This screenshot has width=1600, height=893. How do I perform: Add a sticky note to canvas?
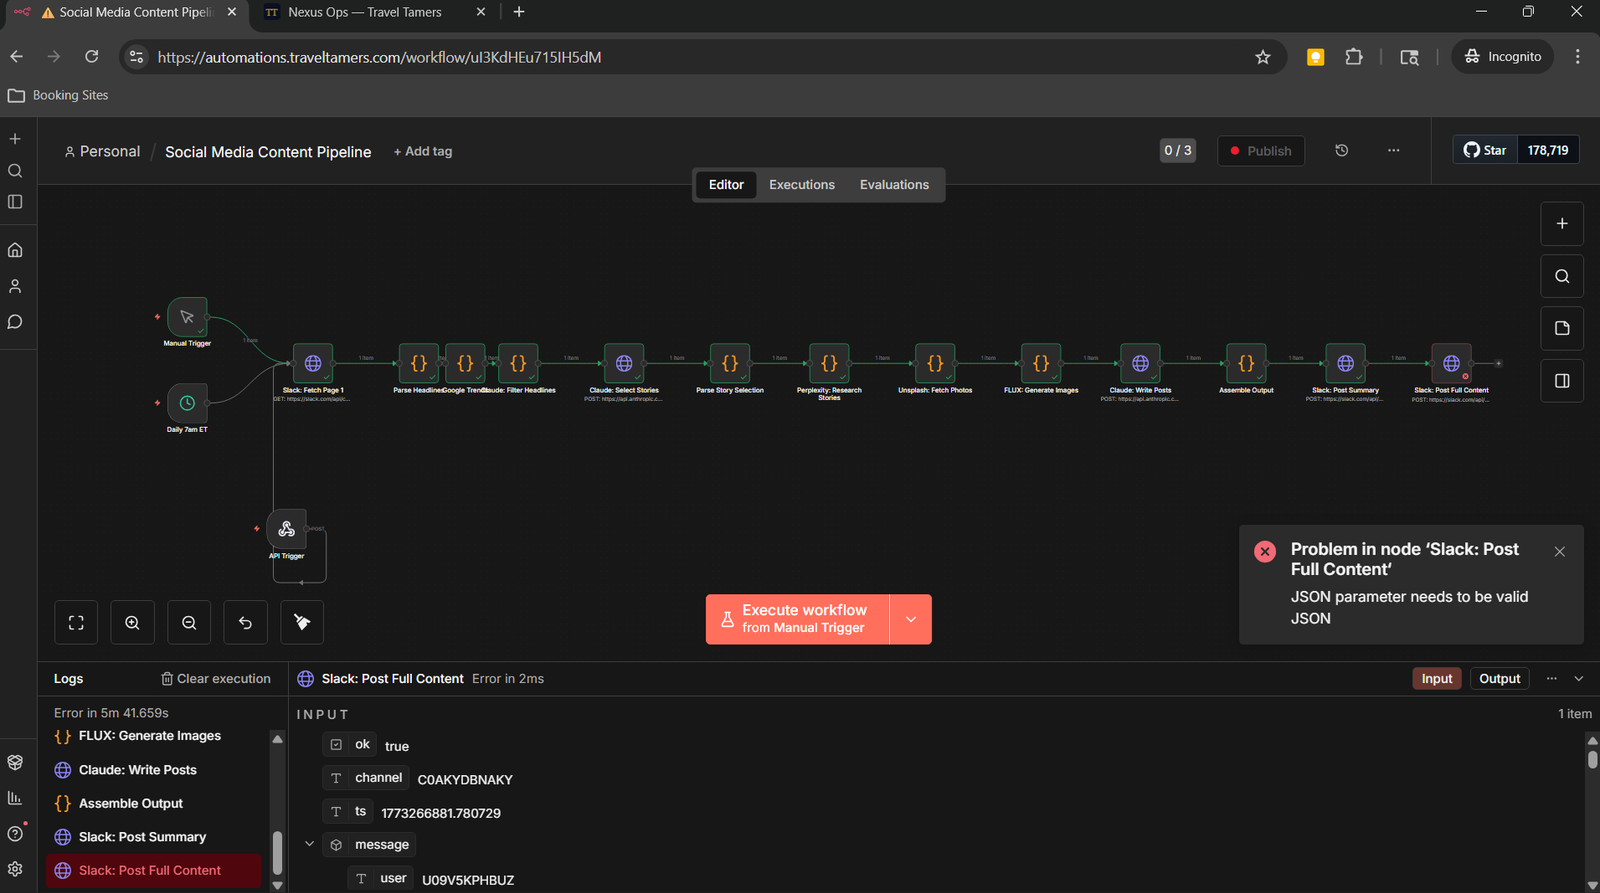coord(1562,328)
